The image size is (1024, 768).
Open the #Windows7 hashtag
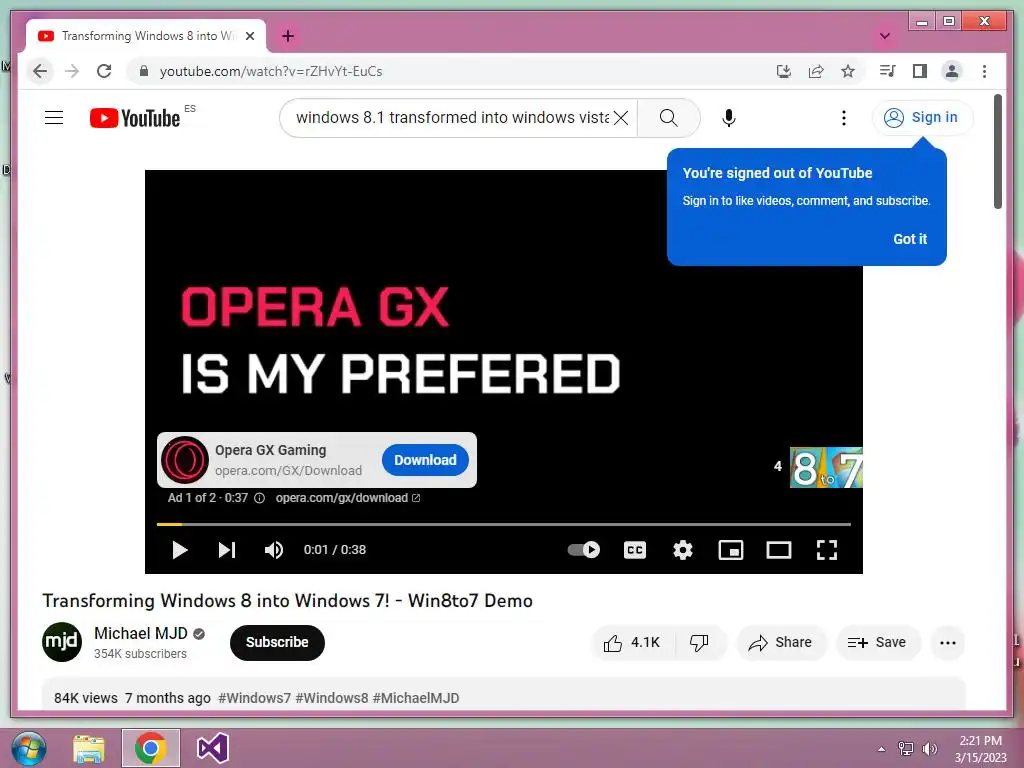pos(255,698)
